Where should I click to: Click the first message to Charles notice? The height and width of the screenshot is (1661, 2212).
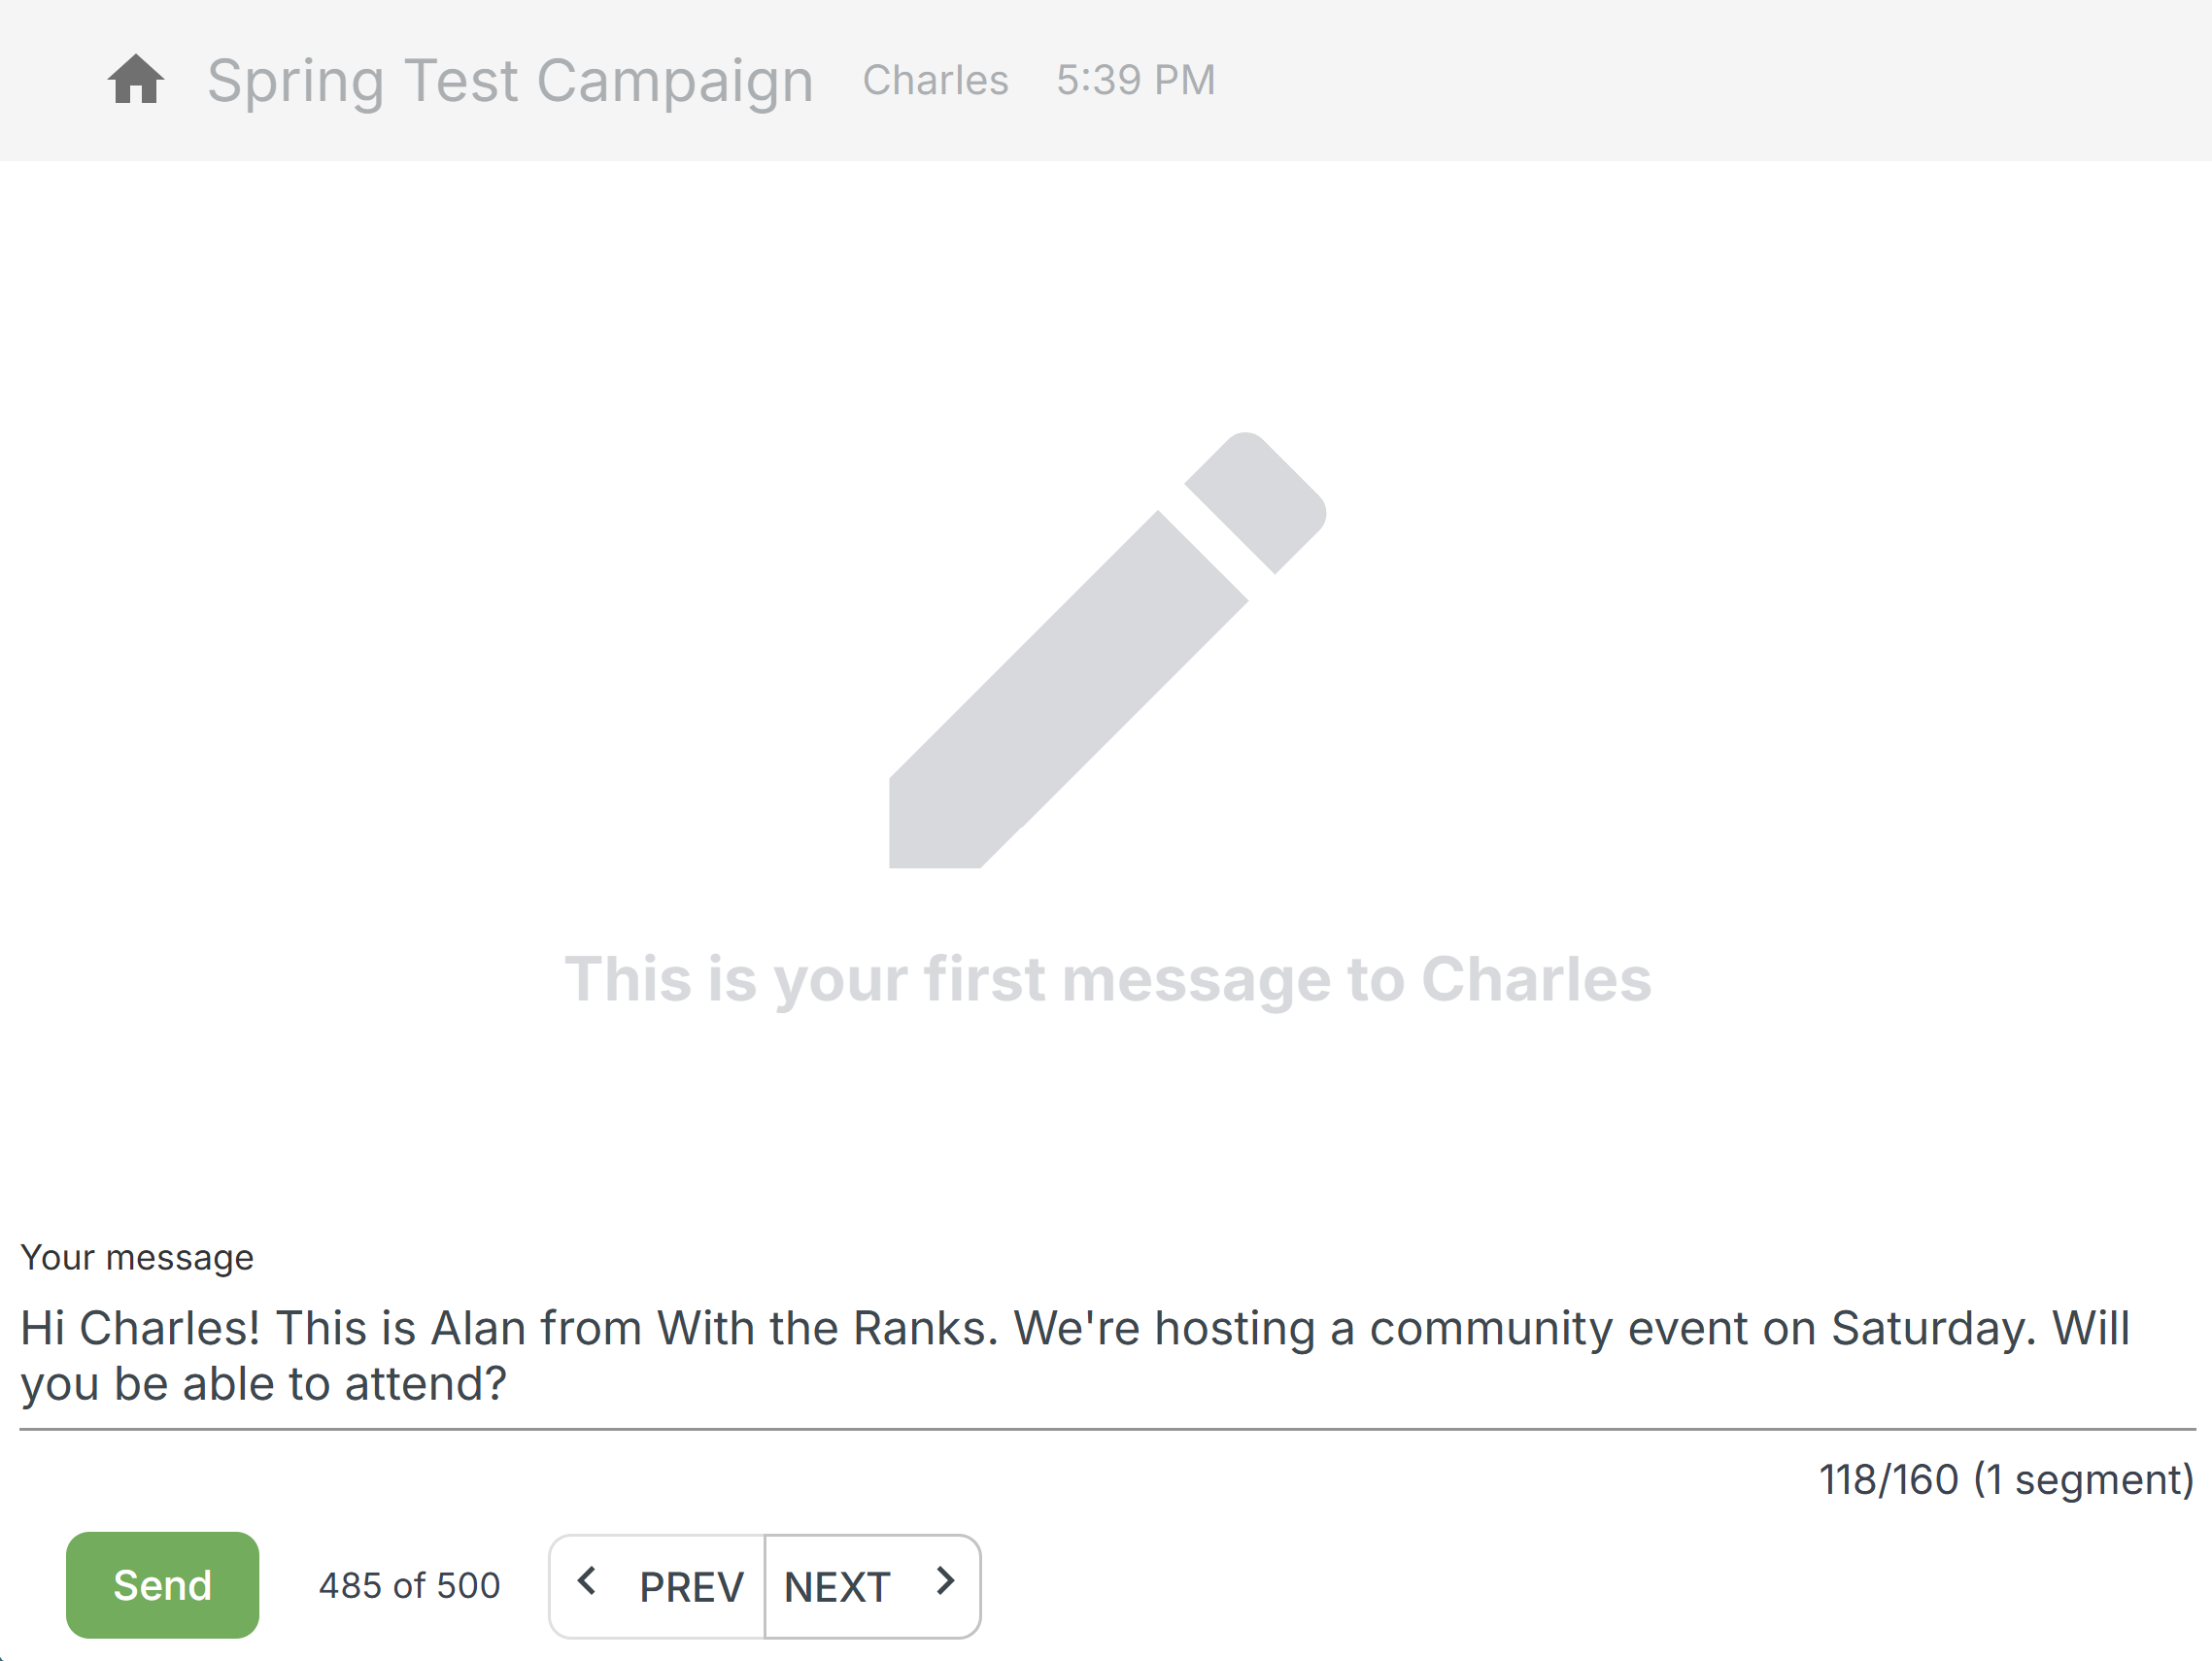[x=1107, y=979]
